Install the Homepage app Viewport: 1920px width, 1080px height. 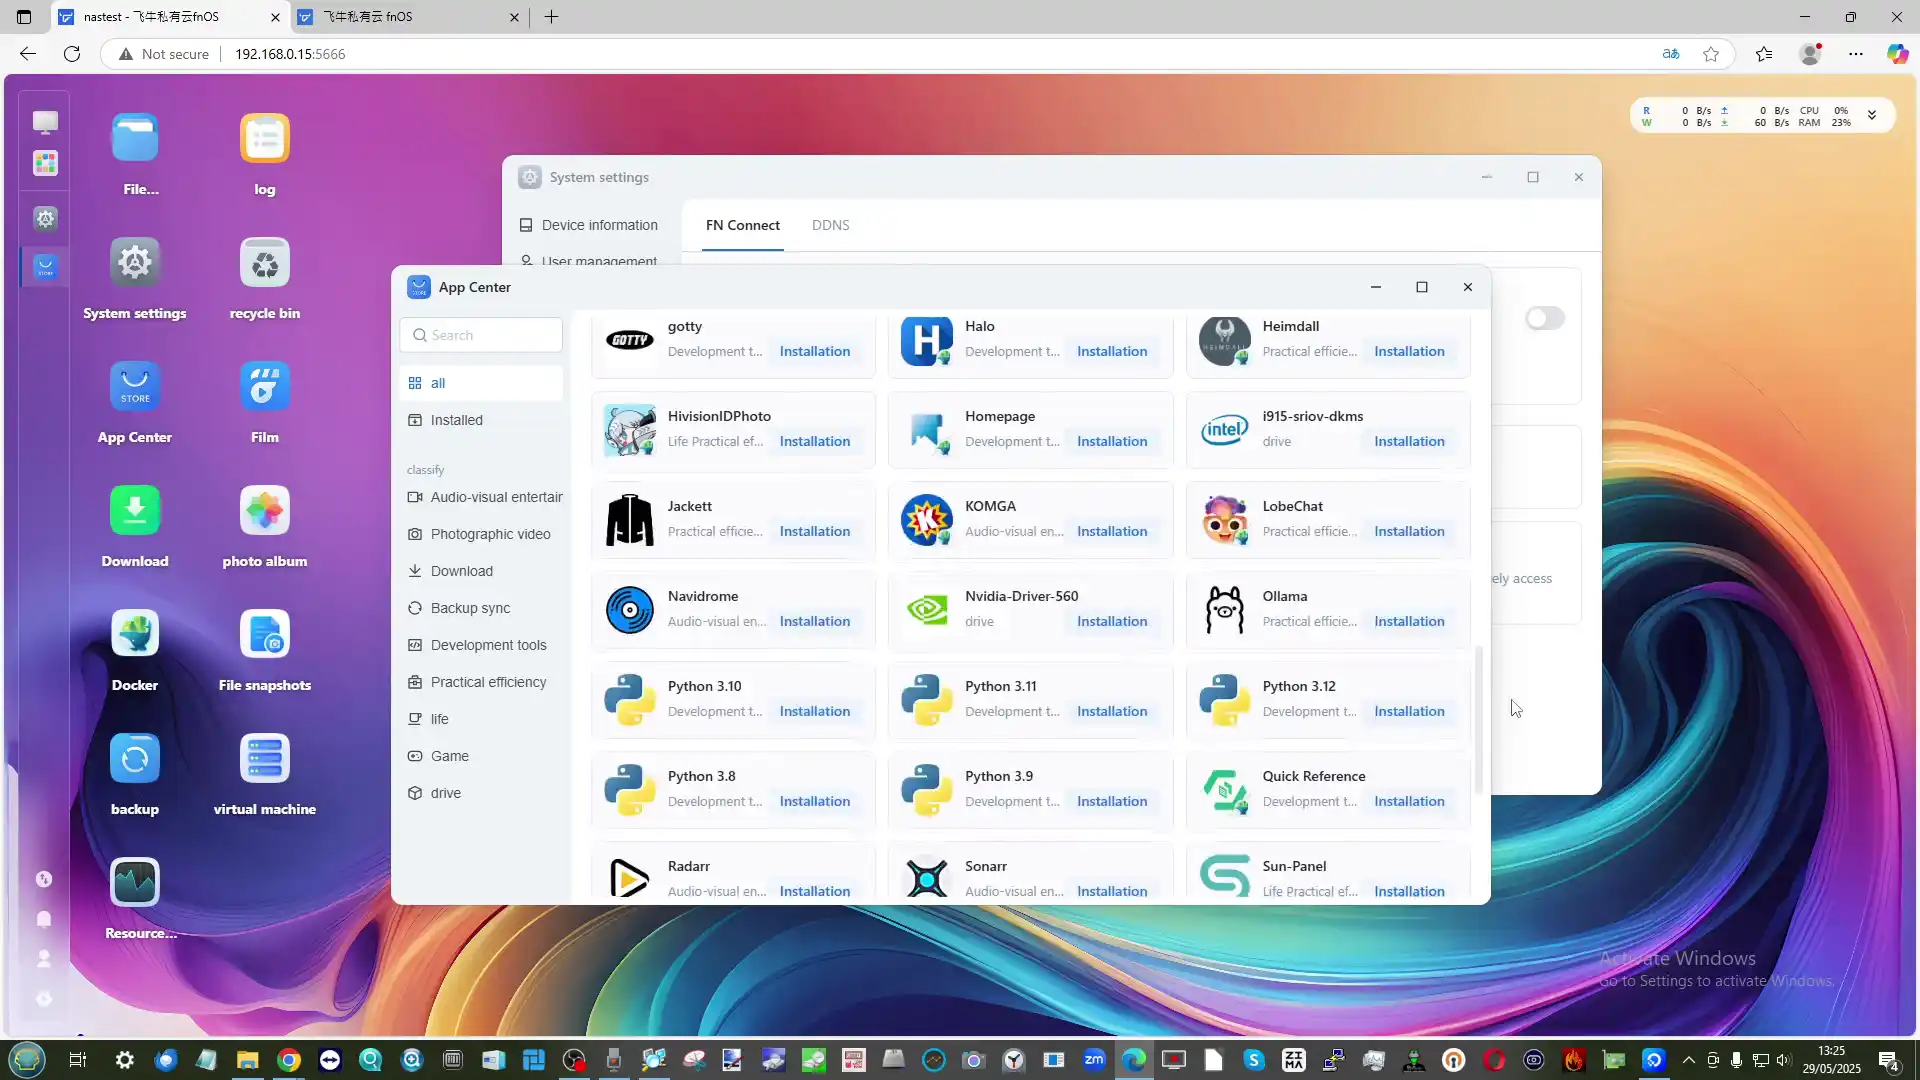pos(1112,441)
